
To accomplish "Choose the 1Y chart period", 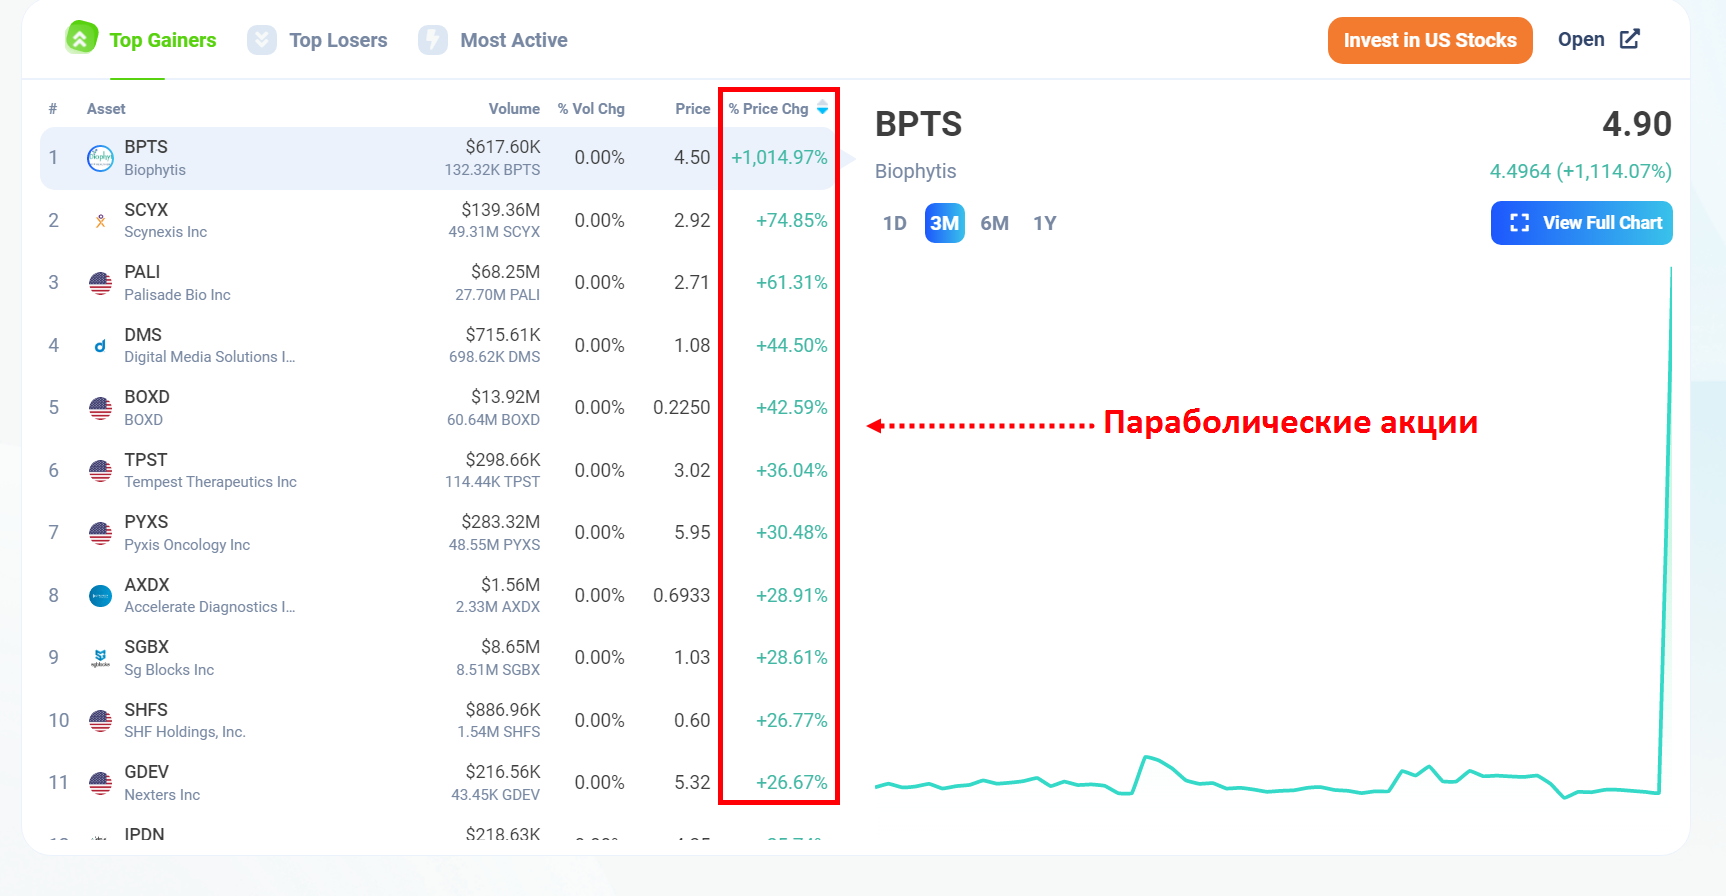I will coord(1044,223).
